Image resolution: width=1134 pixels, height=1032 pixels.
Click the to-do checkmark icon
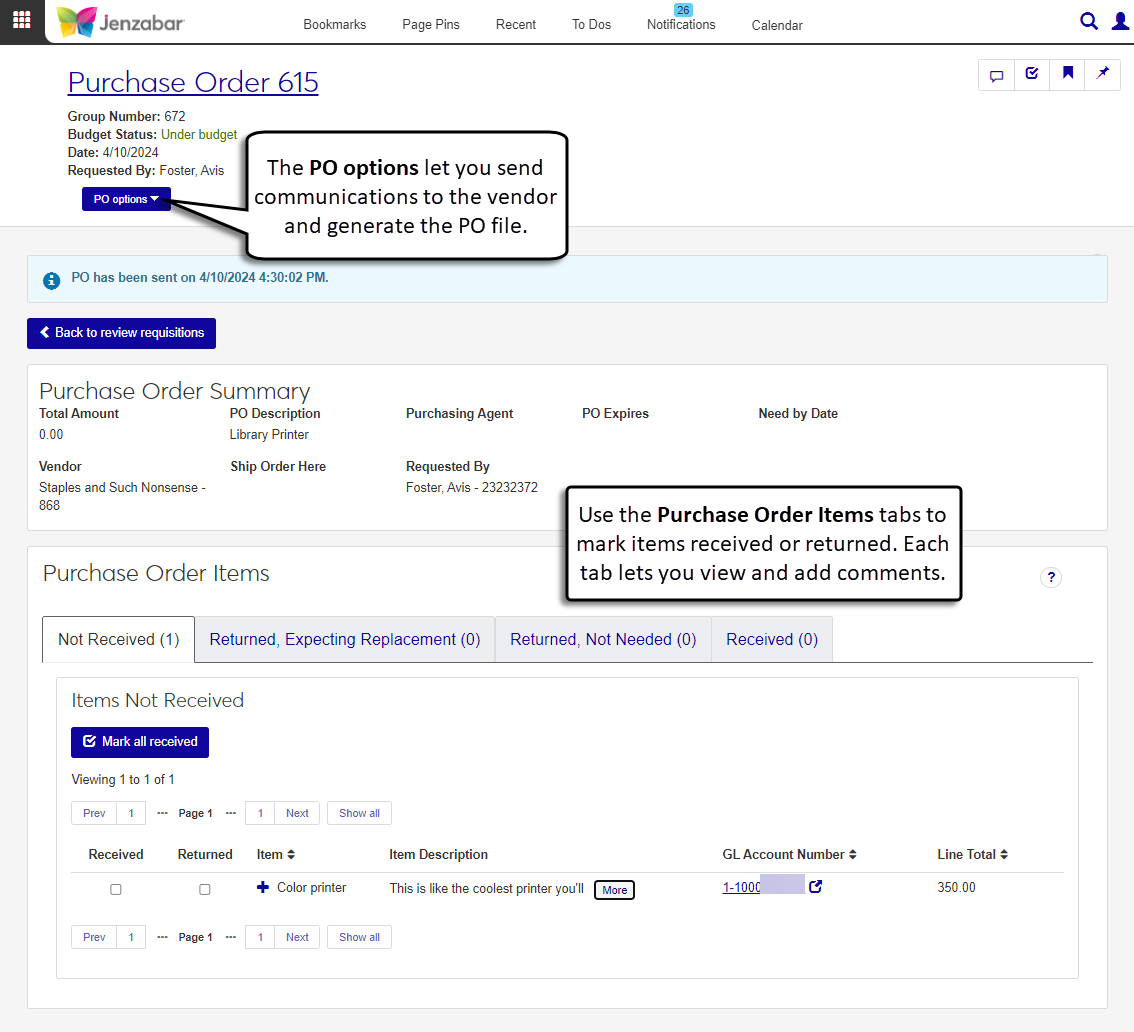(1032, 75)
